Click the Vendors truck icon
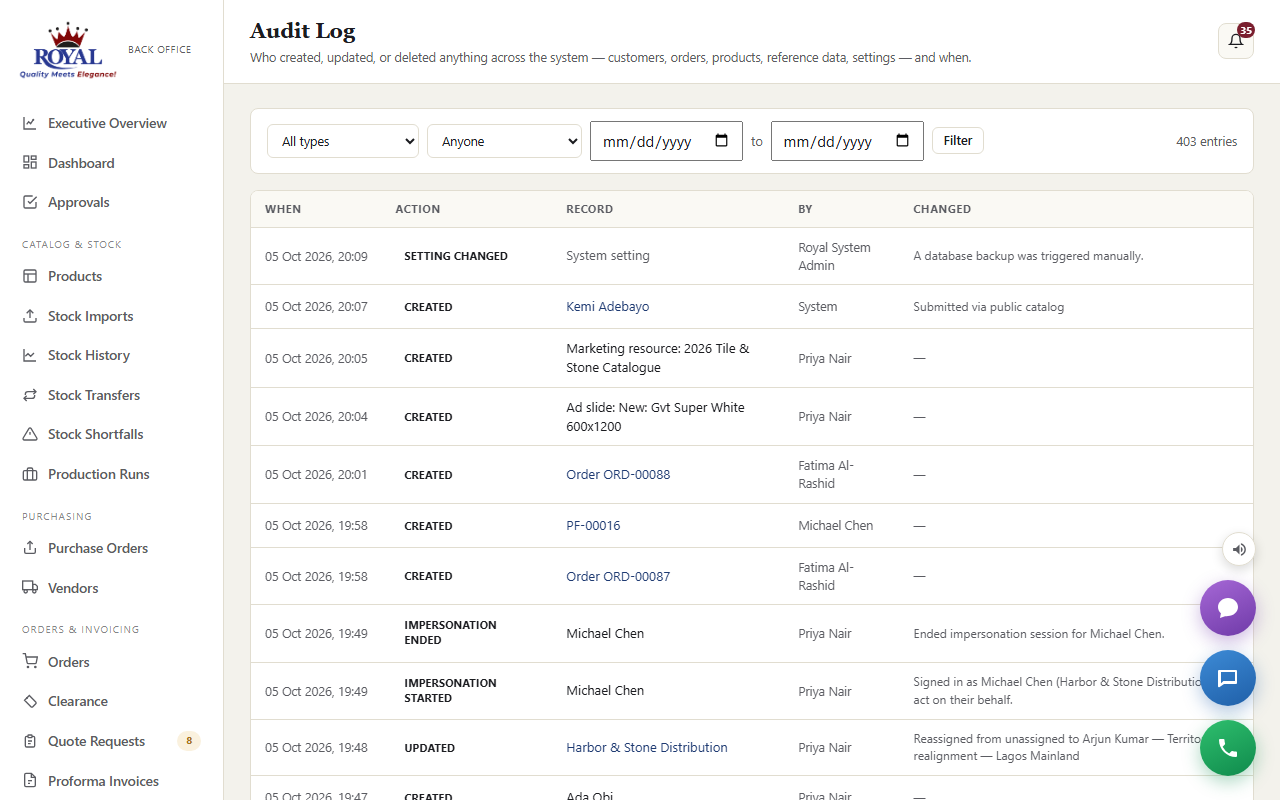This screenshot has width=1280, height=800. (30, 588)
